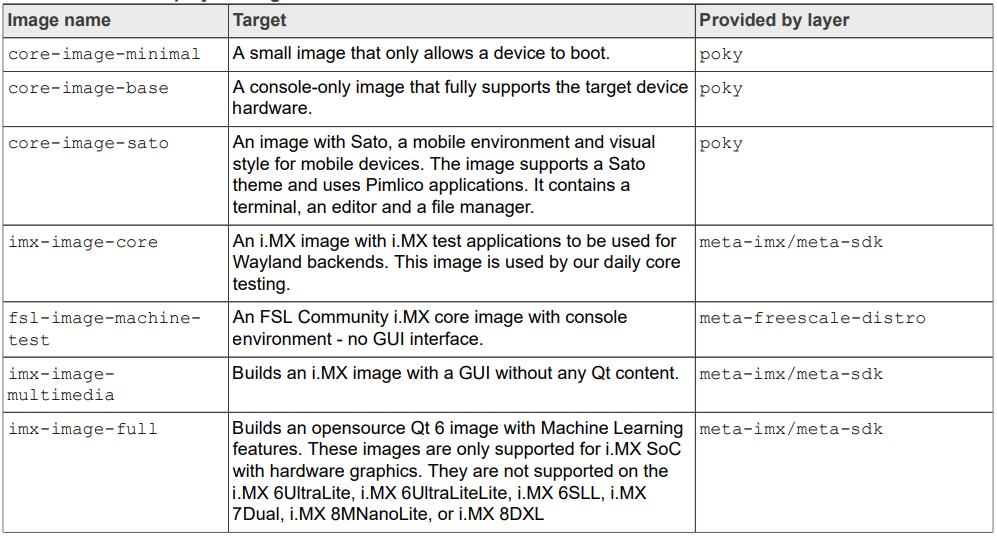
Task: Click the meta-imx/meta-sdk layer for imx-image-full
Action: (791, 429)
